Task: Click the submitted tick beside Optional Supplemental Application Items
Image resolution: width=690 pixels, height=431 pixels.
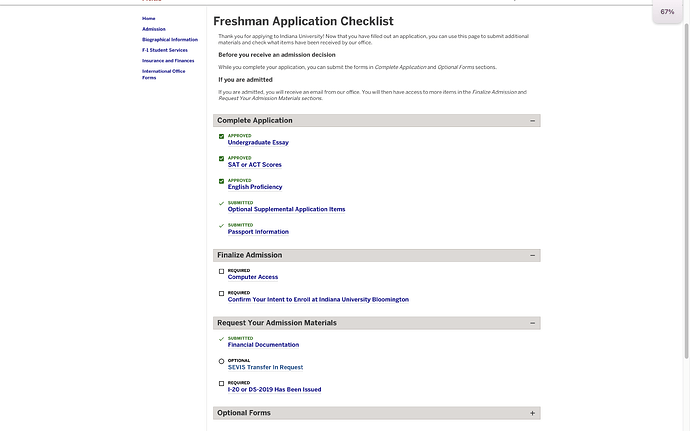Action: pyautogui.click(x=221, y=203)
